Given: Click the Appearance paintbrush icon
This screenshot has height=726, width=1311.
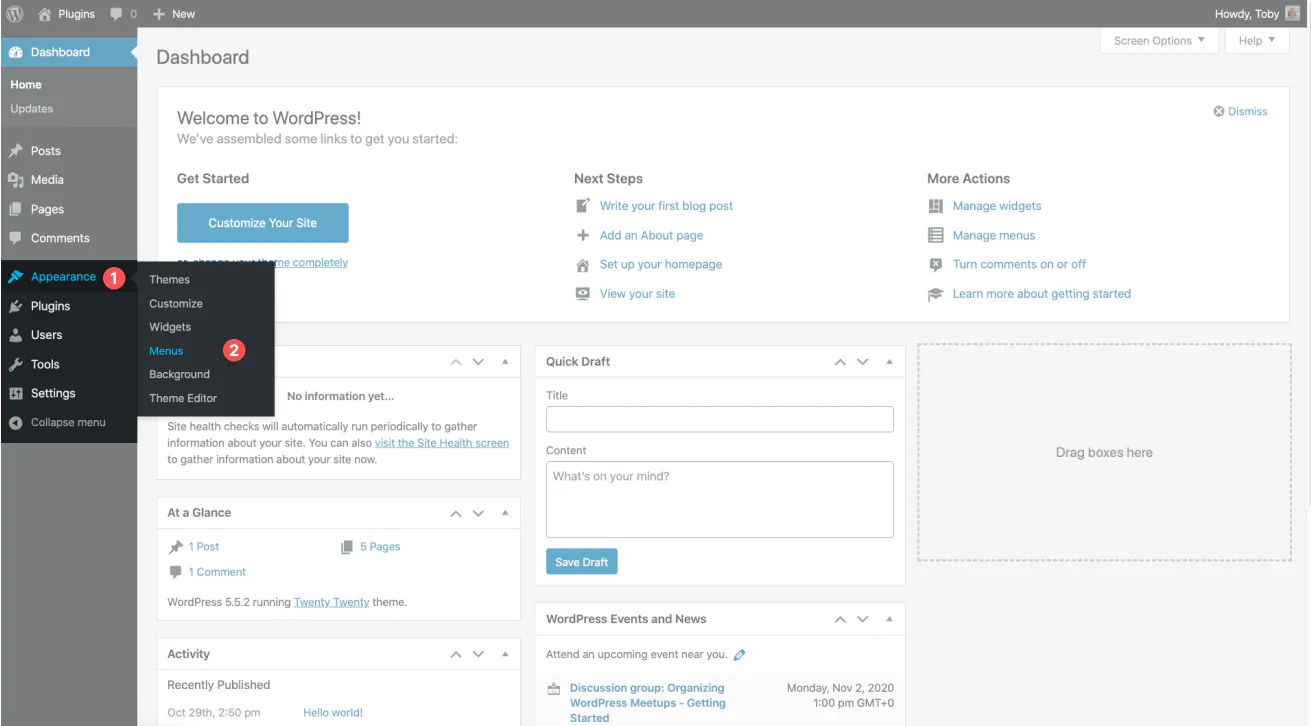Looking at the screenshot, I should click(x=16, y=277).
